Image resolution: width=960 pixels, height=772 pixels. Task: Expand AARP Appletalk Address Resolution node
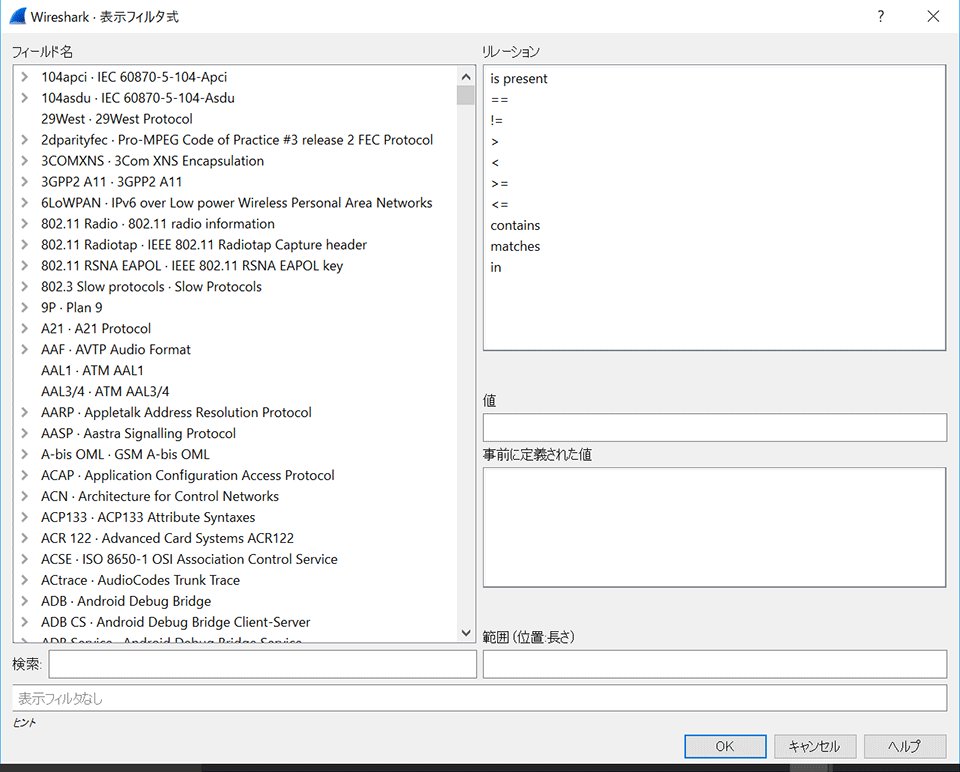click(x=24, y=413)
